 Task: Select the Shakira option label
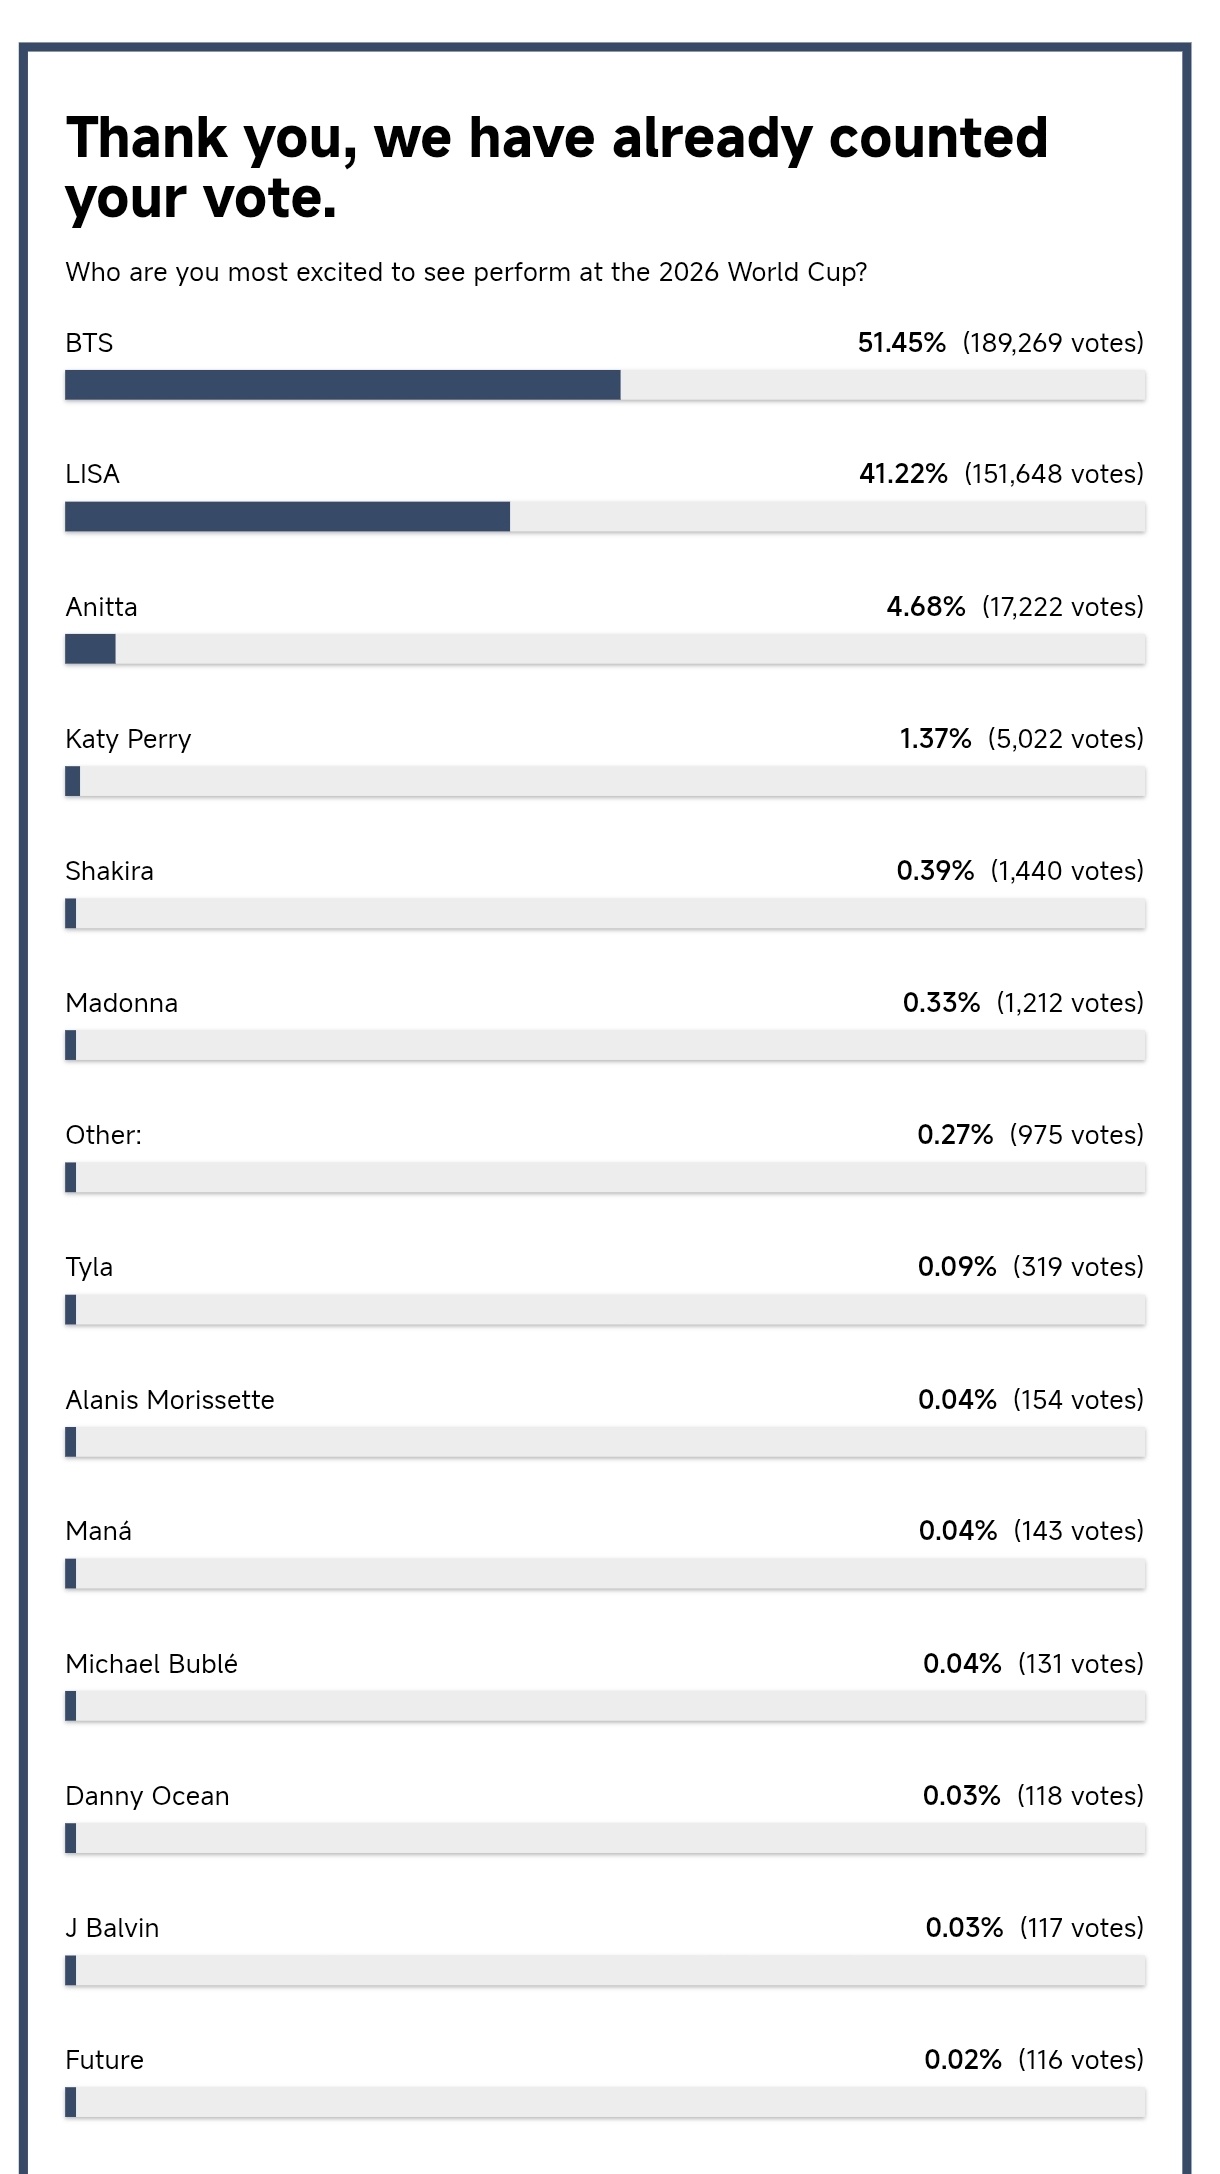pyautogui.click(x=109, y=871)
